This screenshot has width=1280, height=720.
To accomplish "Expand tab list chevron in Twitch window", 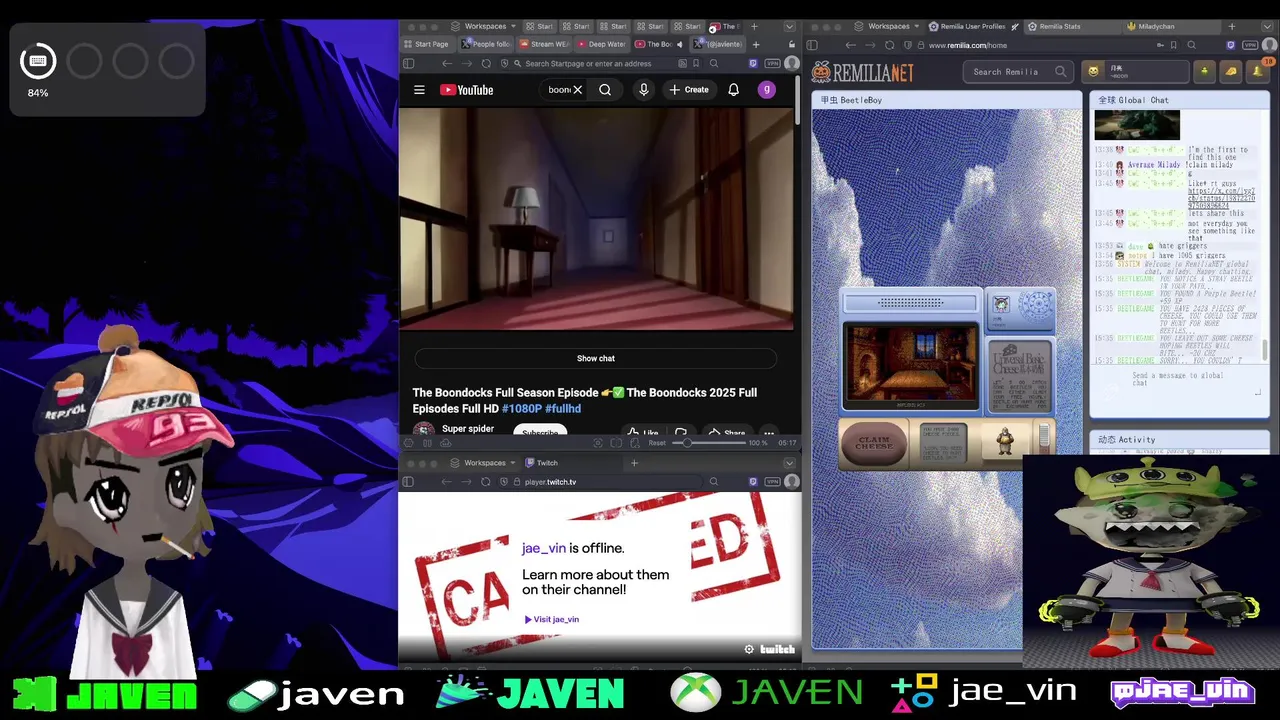I will 789,463.
